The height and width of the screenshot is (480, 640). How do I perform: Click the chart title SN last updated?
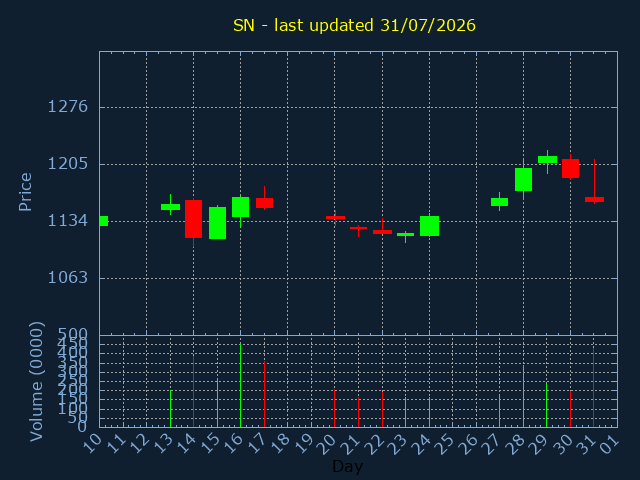click(354, 25)
